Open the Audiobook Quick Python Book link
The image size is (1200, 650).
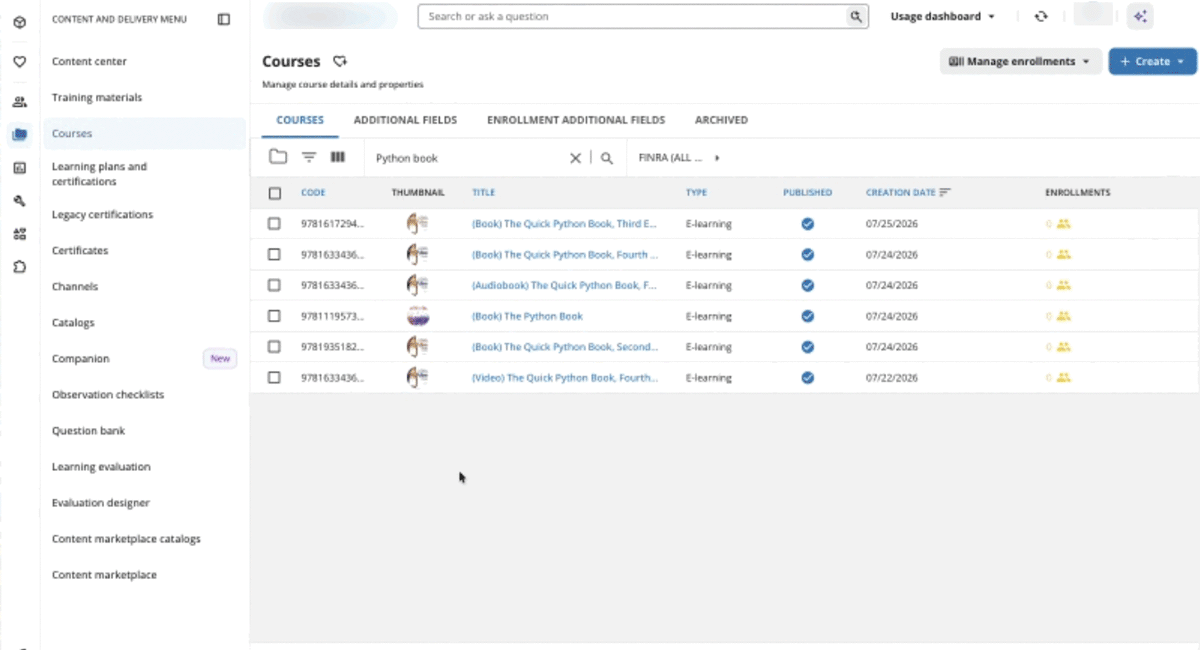[x=564, y=285]
